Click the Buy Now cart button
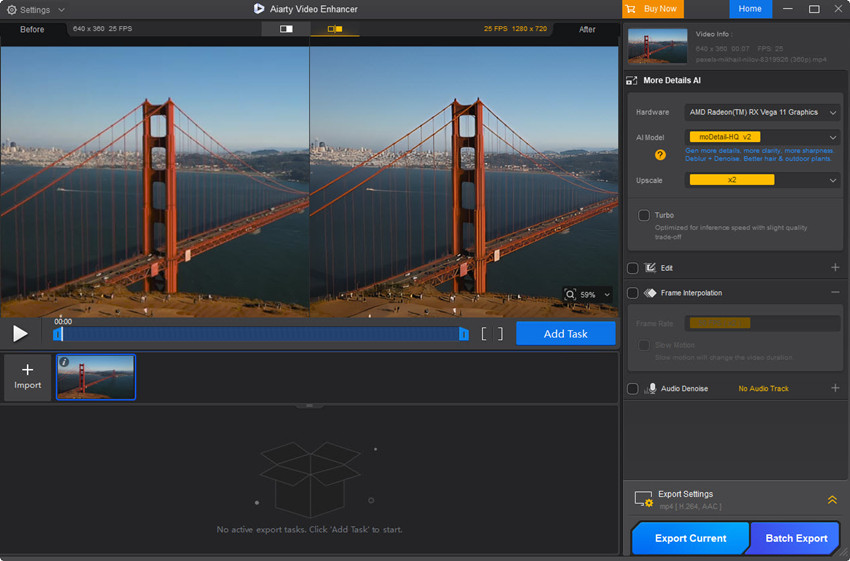Viewport: 850px width, 561px height. (653, 9)
